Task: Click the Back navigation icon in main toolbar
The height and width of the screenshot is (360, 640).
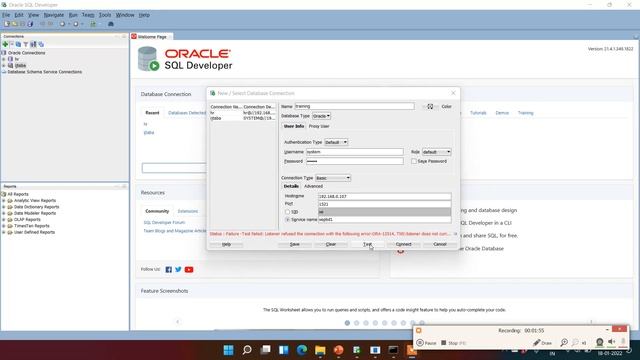Action: [62, 24]
